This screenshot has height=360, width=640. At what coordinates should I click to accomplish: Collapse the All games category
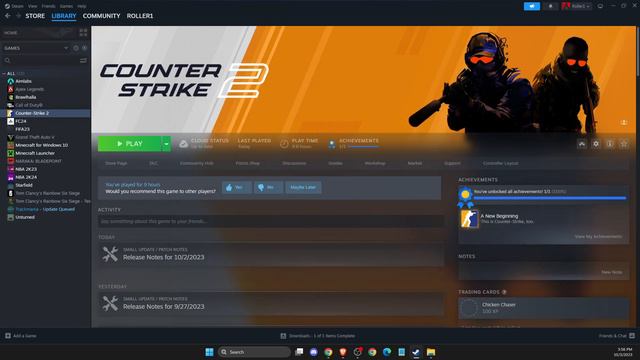tap(4, 73)
